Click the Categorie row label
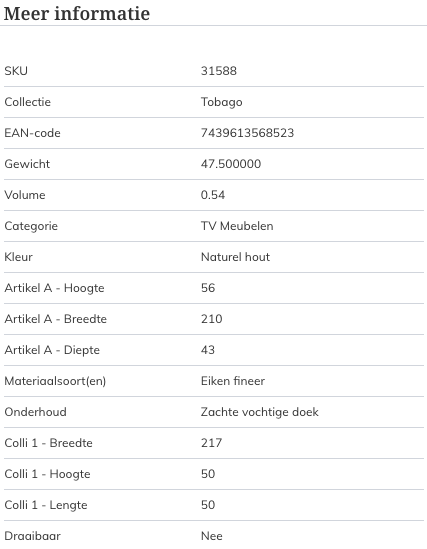This screenshot has width=427, height=549. pos(31,226)
